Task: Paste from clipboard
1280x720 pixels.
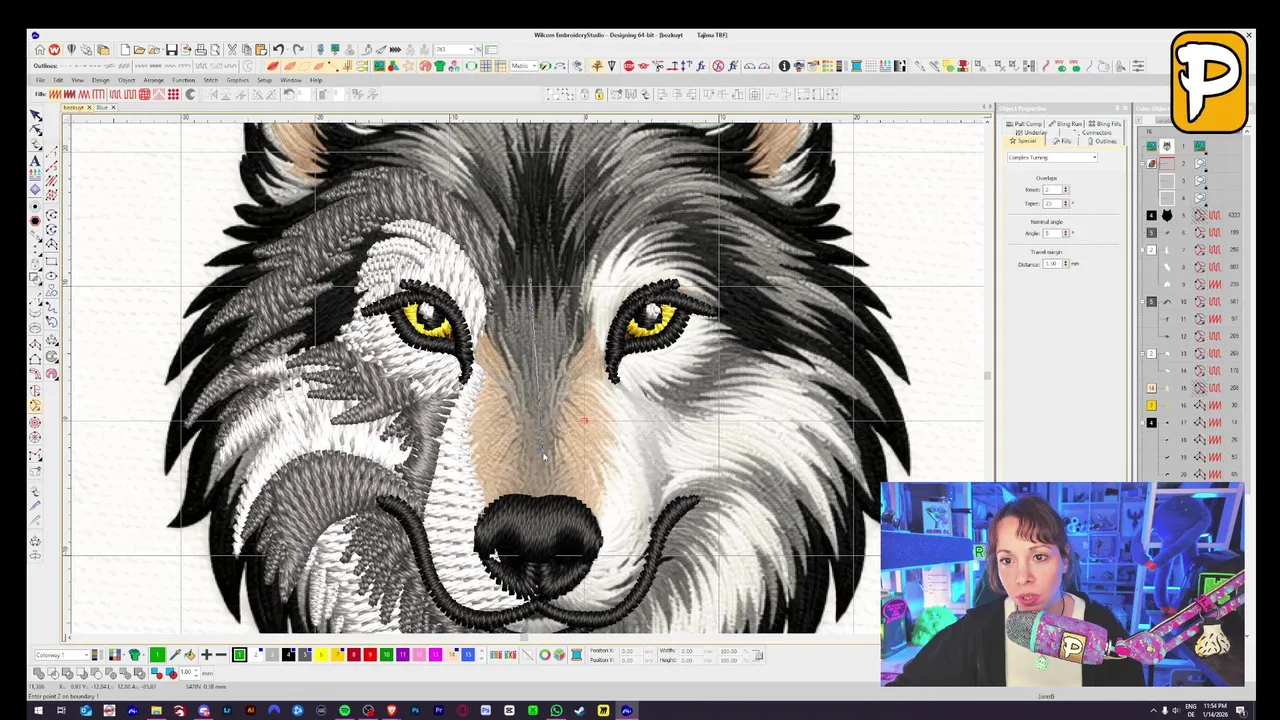Action: click(x=261, y=50)
